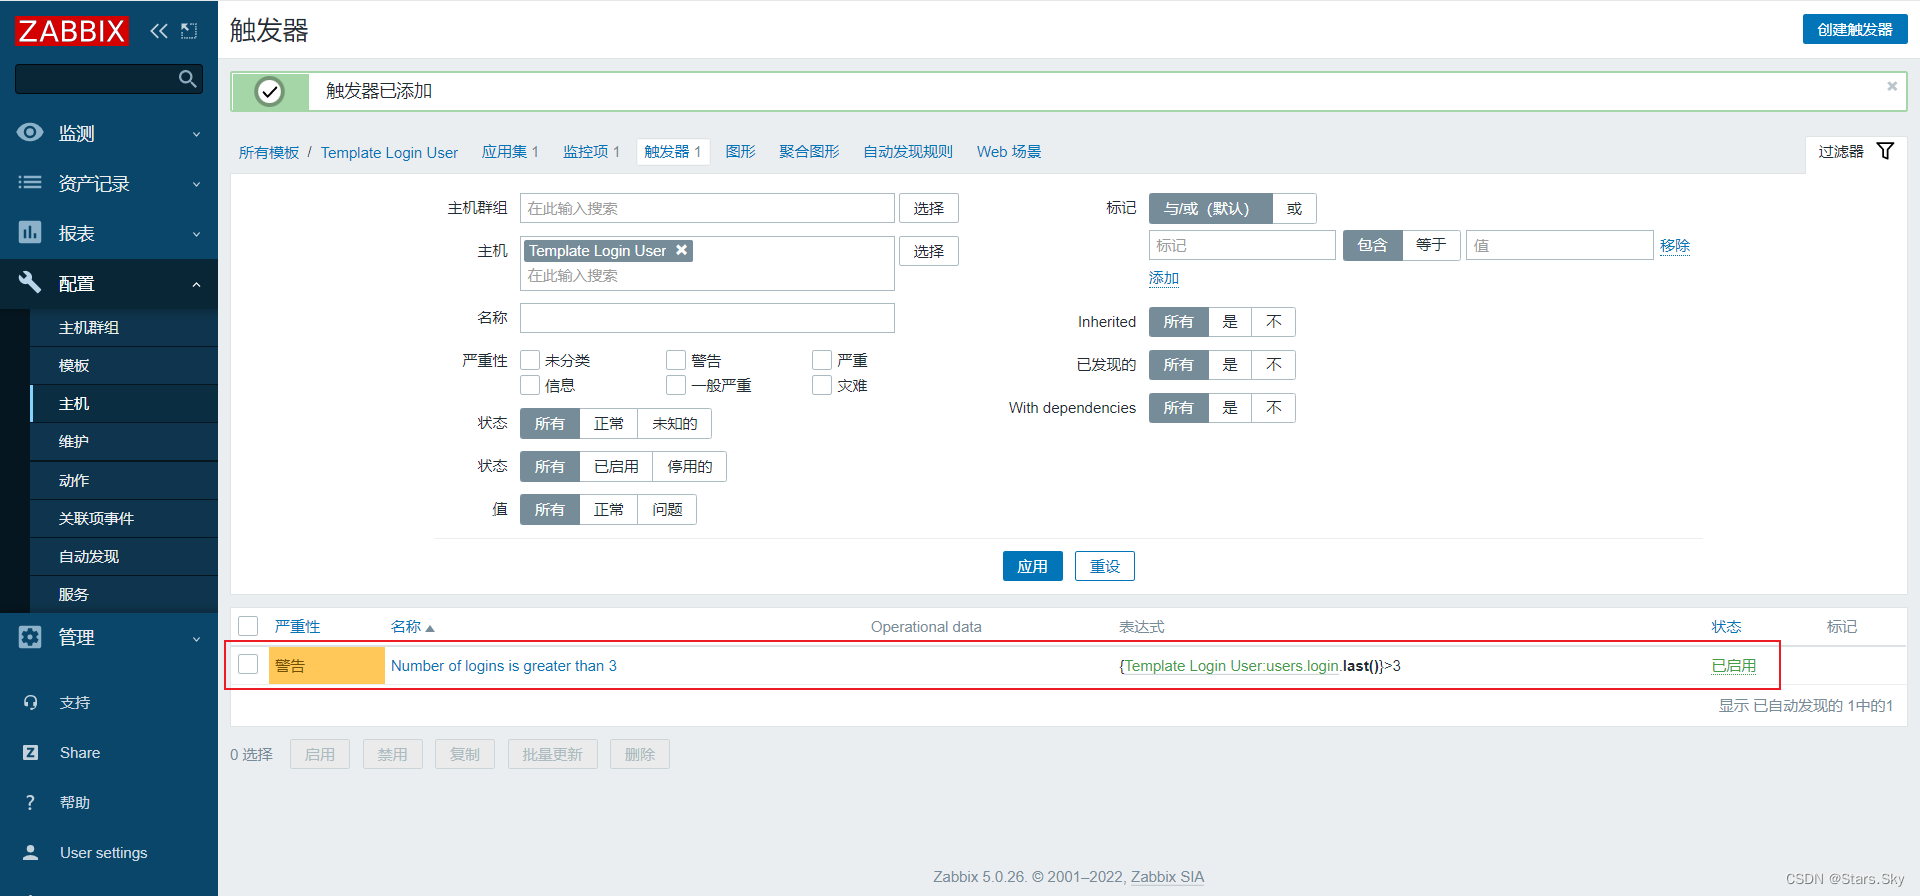This screenshot has width=1920, height=896.
Task: Click the sidebar search magnifier icon
Action: [x=187, y=79]
